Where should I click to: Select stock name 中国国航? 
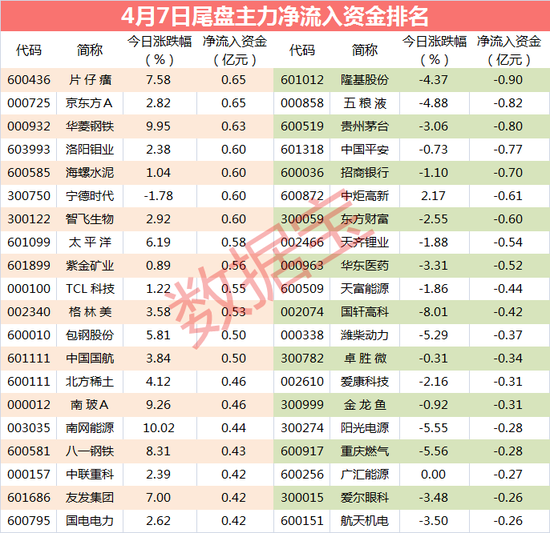coord(90,358)
